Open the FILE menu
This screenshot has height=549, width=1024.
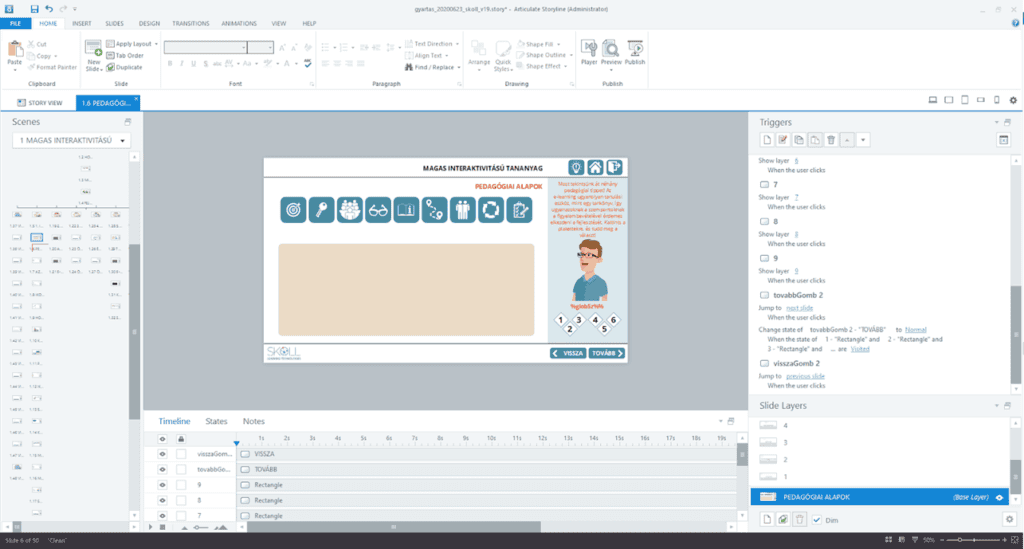point(15,24)
